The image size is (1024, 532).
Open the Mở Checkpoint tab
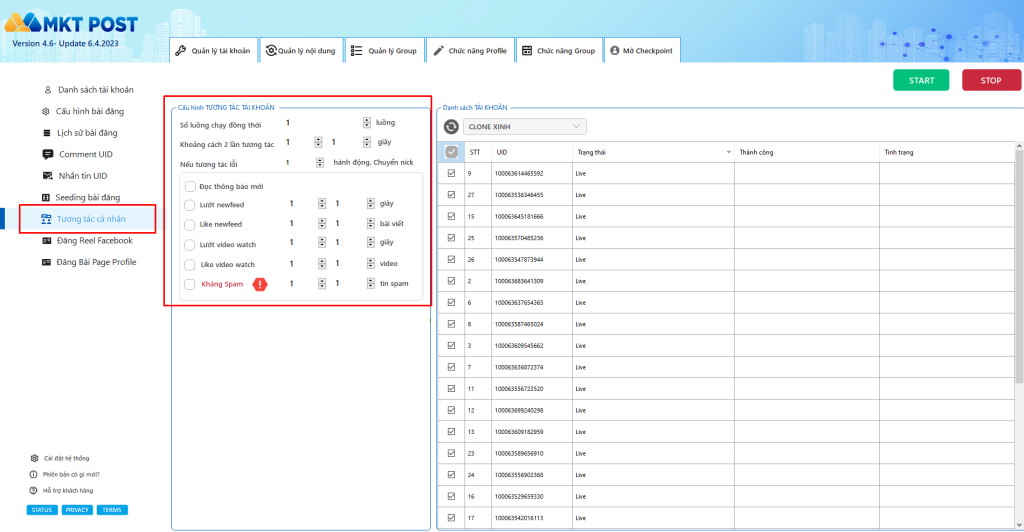tap(641, 50)
